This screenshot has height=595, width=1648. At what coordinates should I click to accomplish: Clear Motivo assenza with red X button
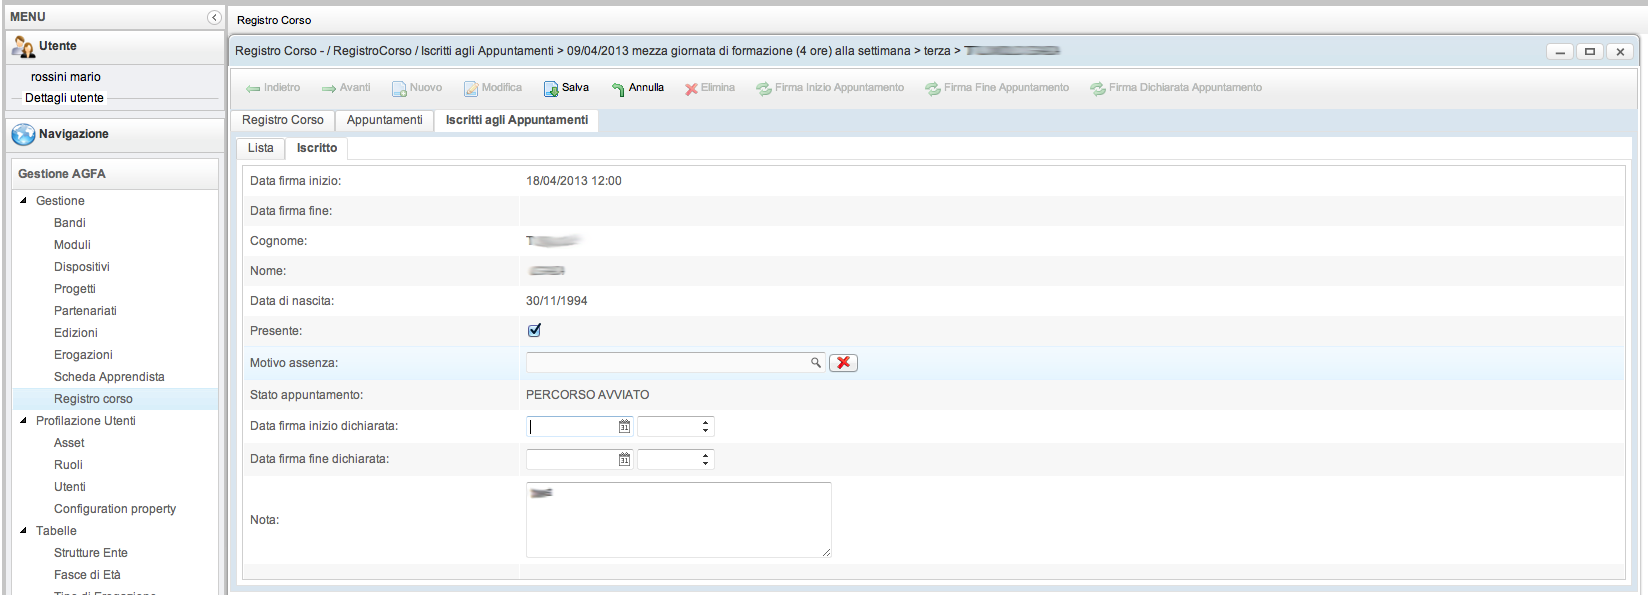tap(843, 363)
